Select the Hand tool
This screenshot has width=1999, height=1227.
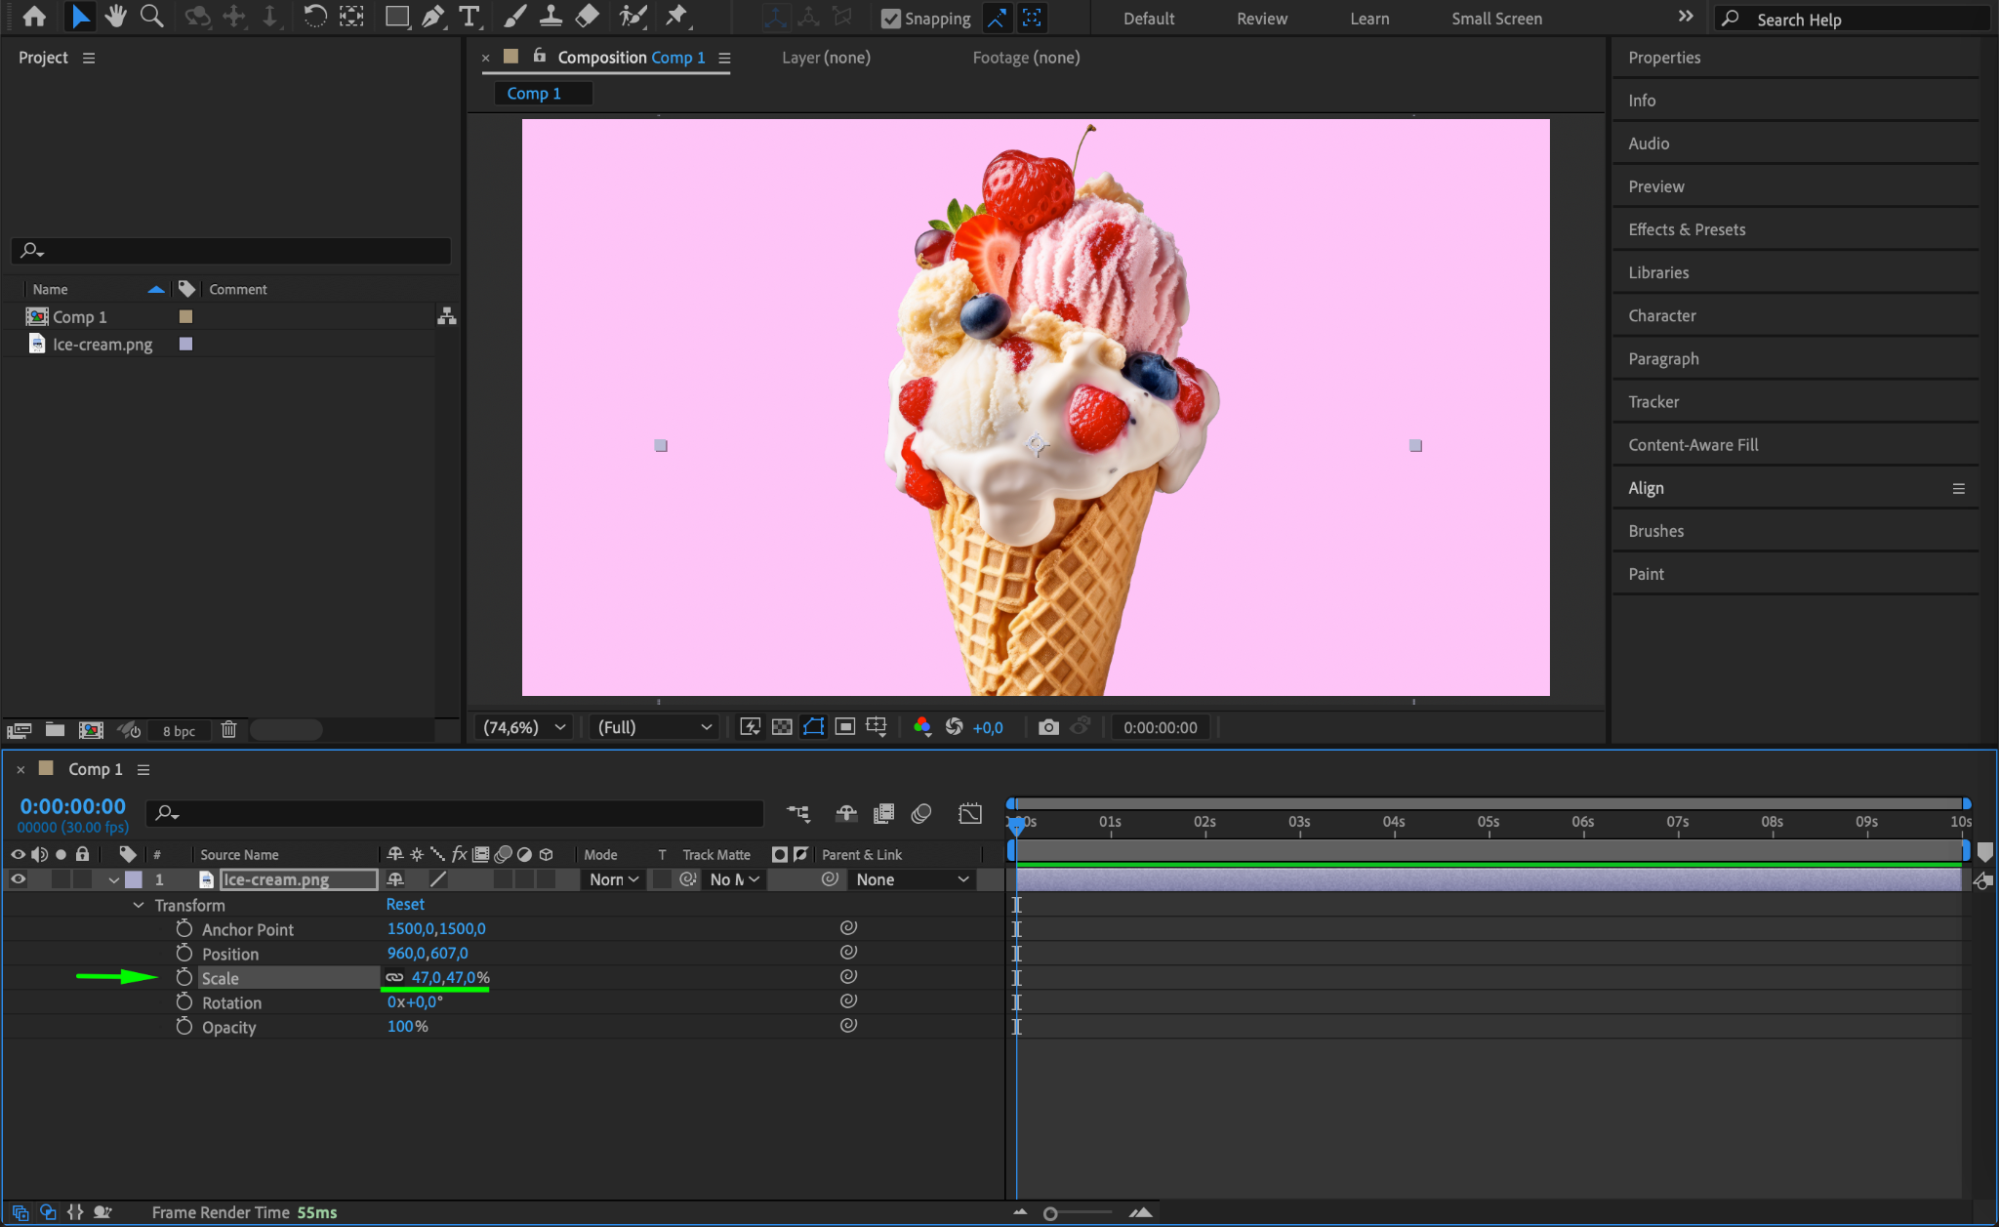116,16
